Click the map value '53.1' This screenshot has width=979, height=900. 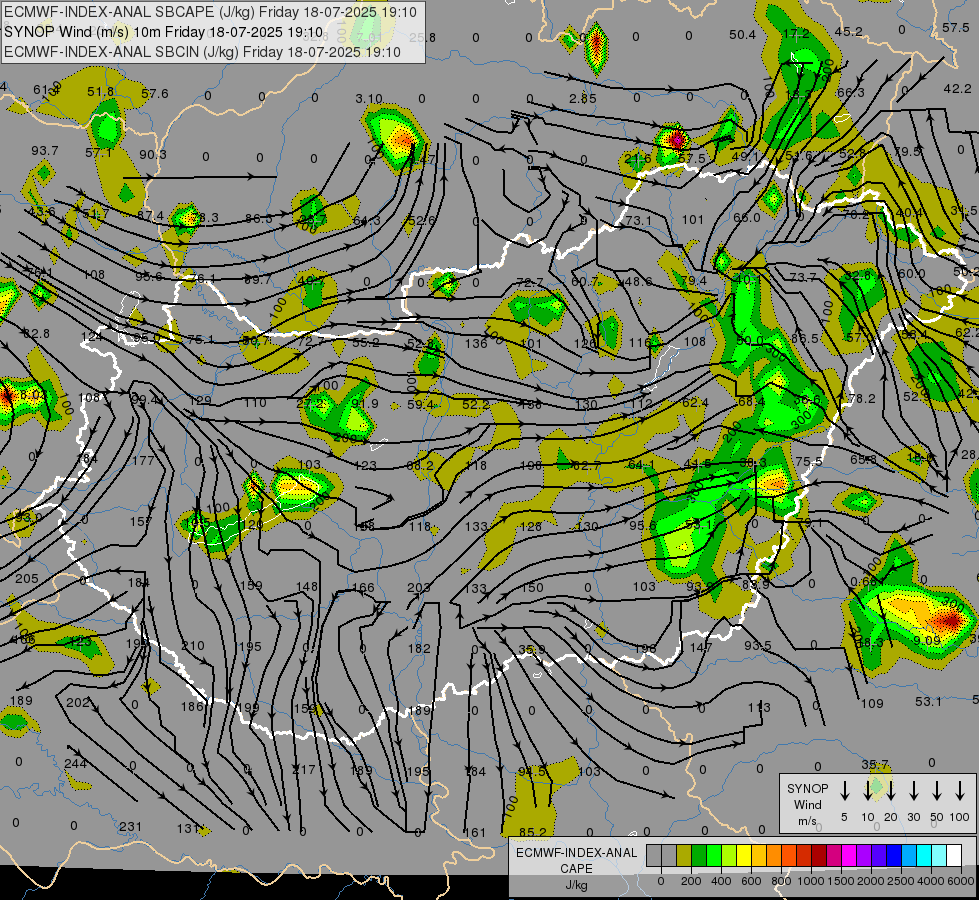click(x=928, y=701)
